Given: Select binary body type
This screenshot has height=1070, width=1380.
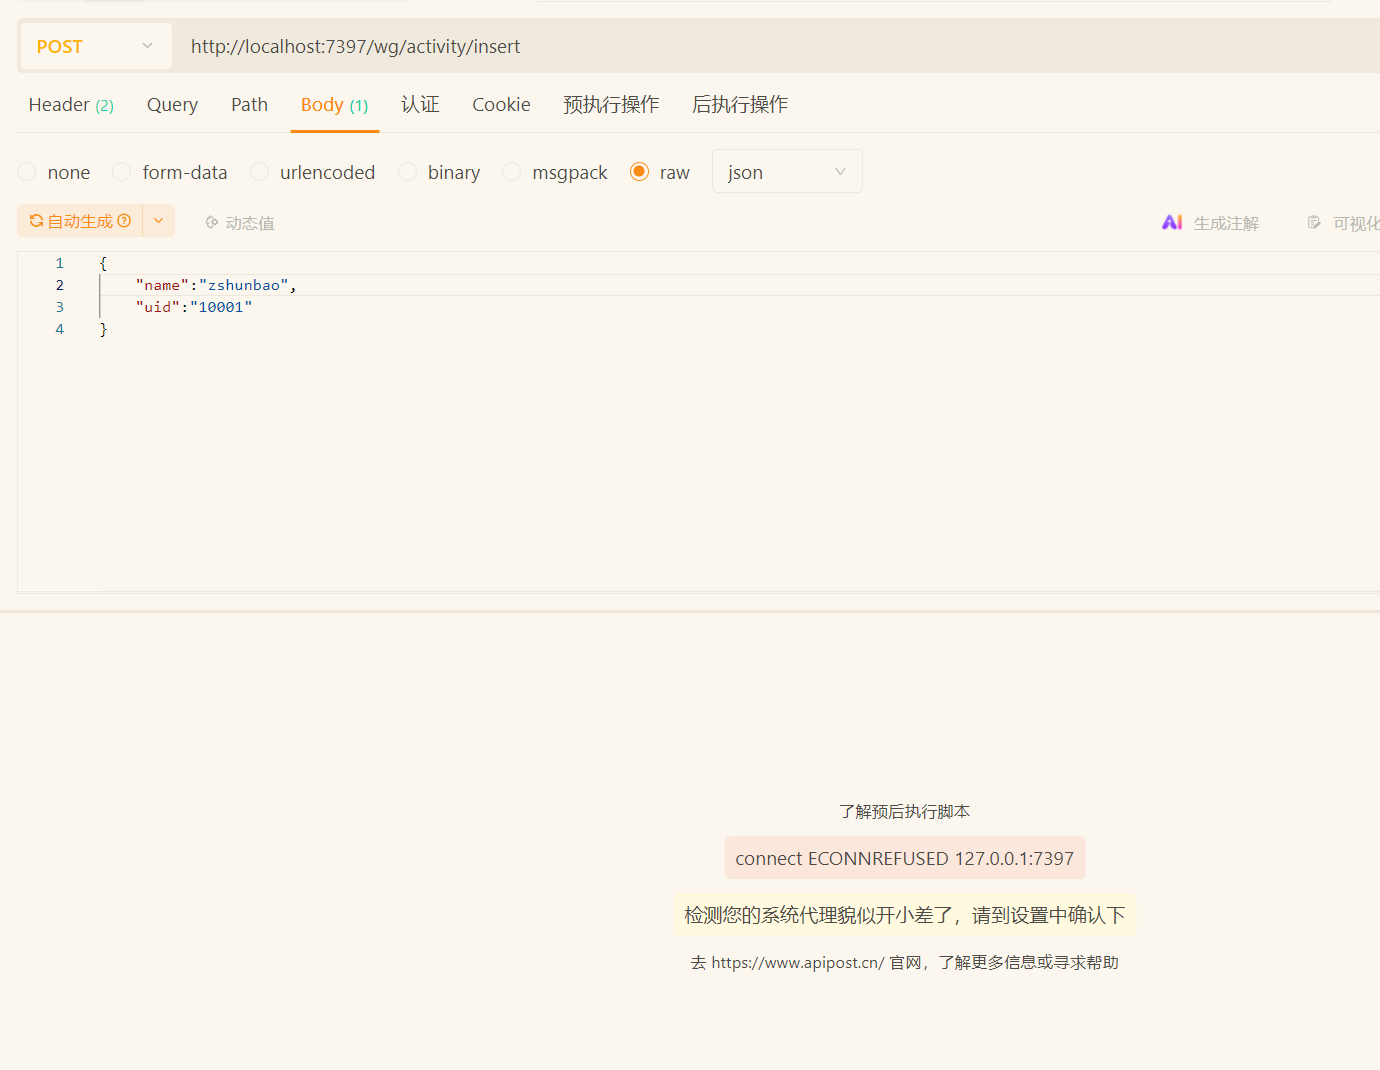Looking at the screenshot, I should point(407,172).
